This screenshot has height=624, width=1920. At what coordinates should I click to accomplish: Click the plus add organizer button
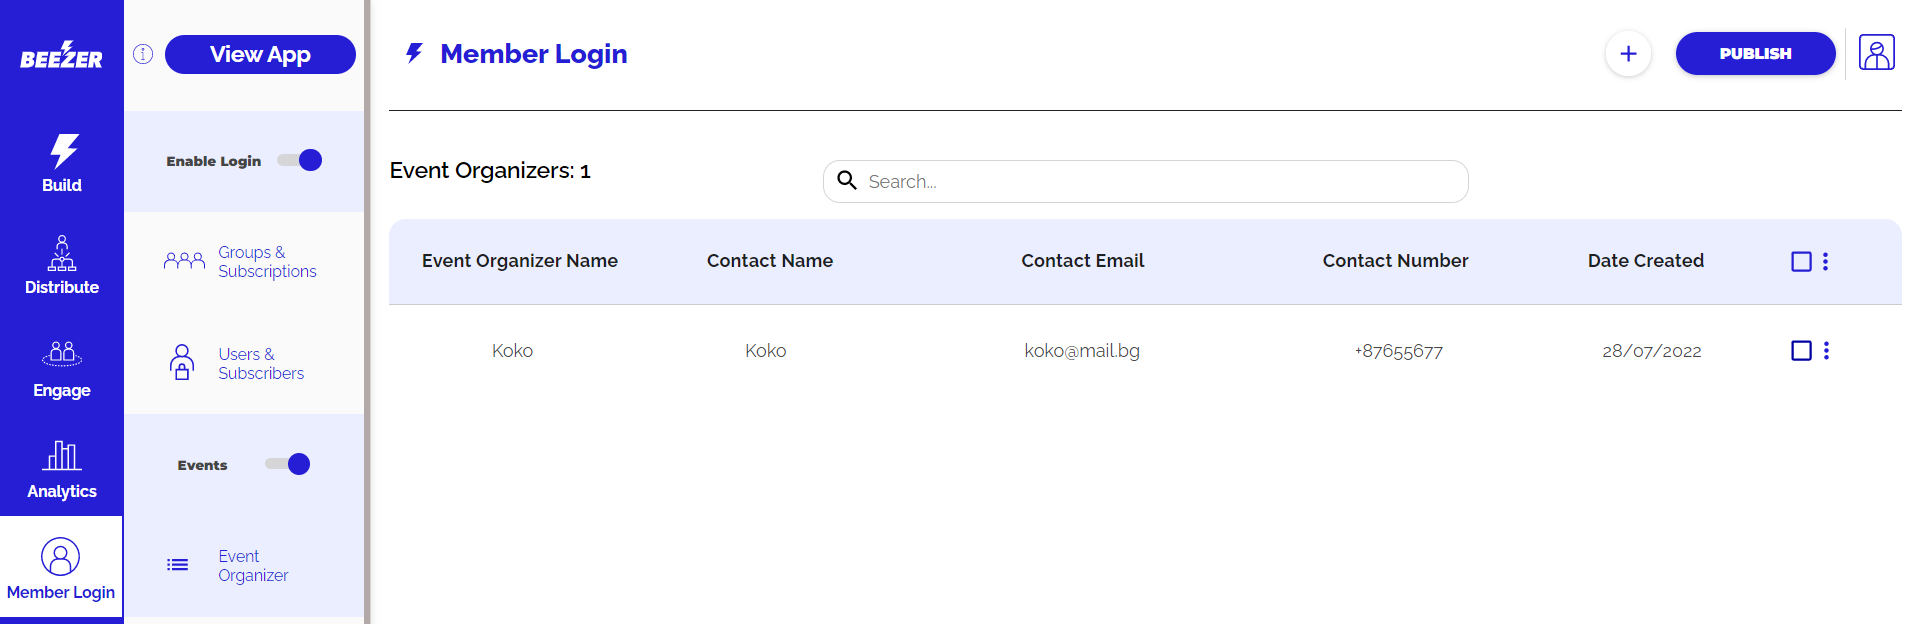1628,54
